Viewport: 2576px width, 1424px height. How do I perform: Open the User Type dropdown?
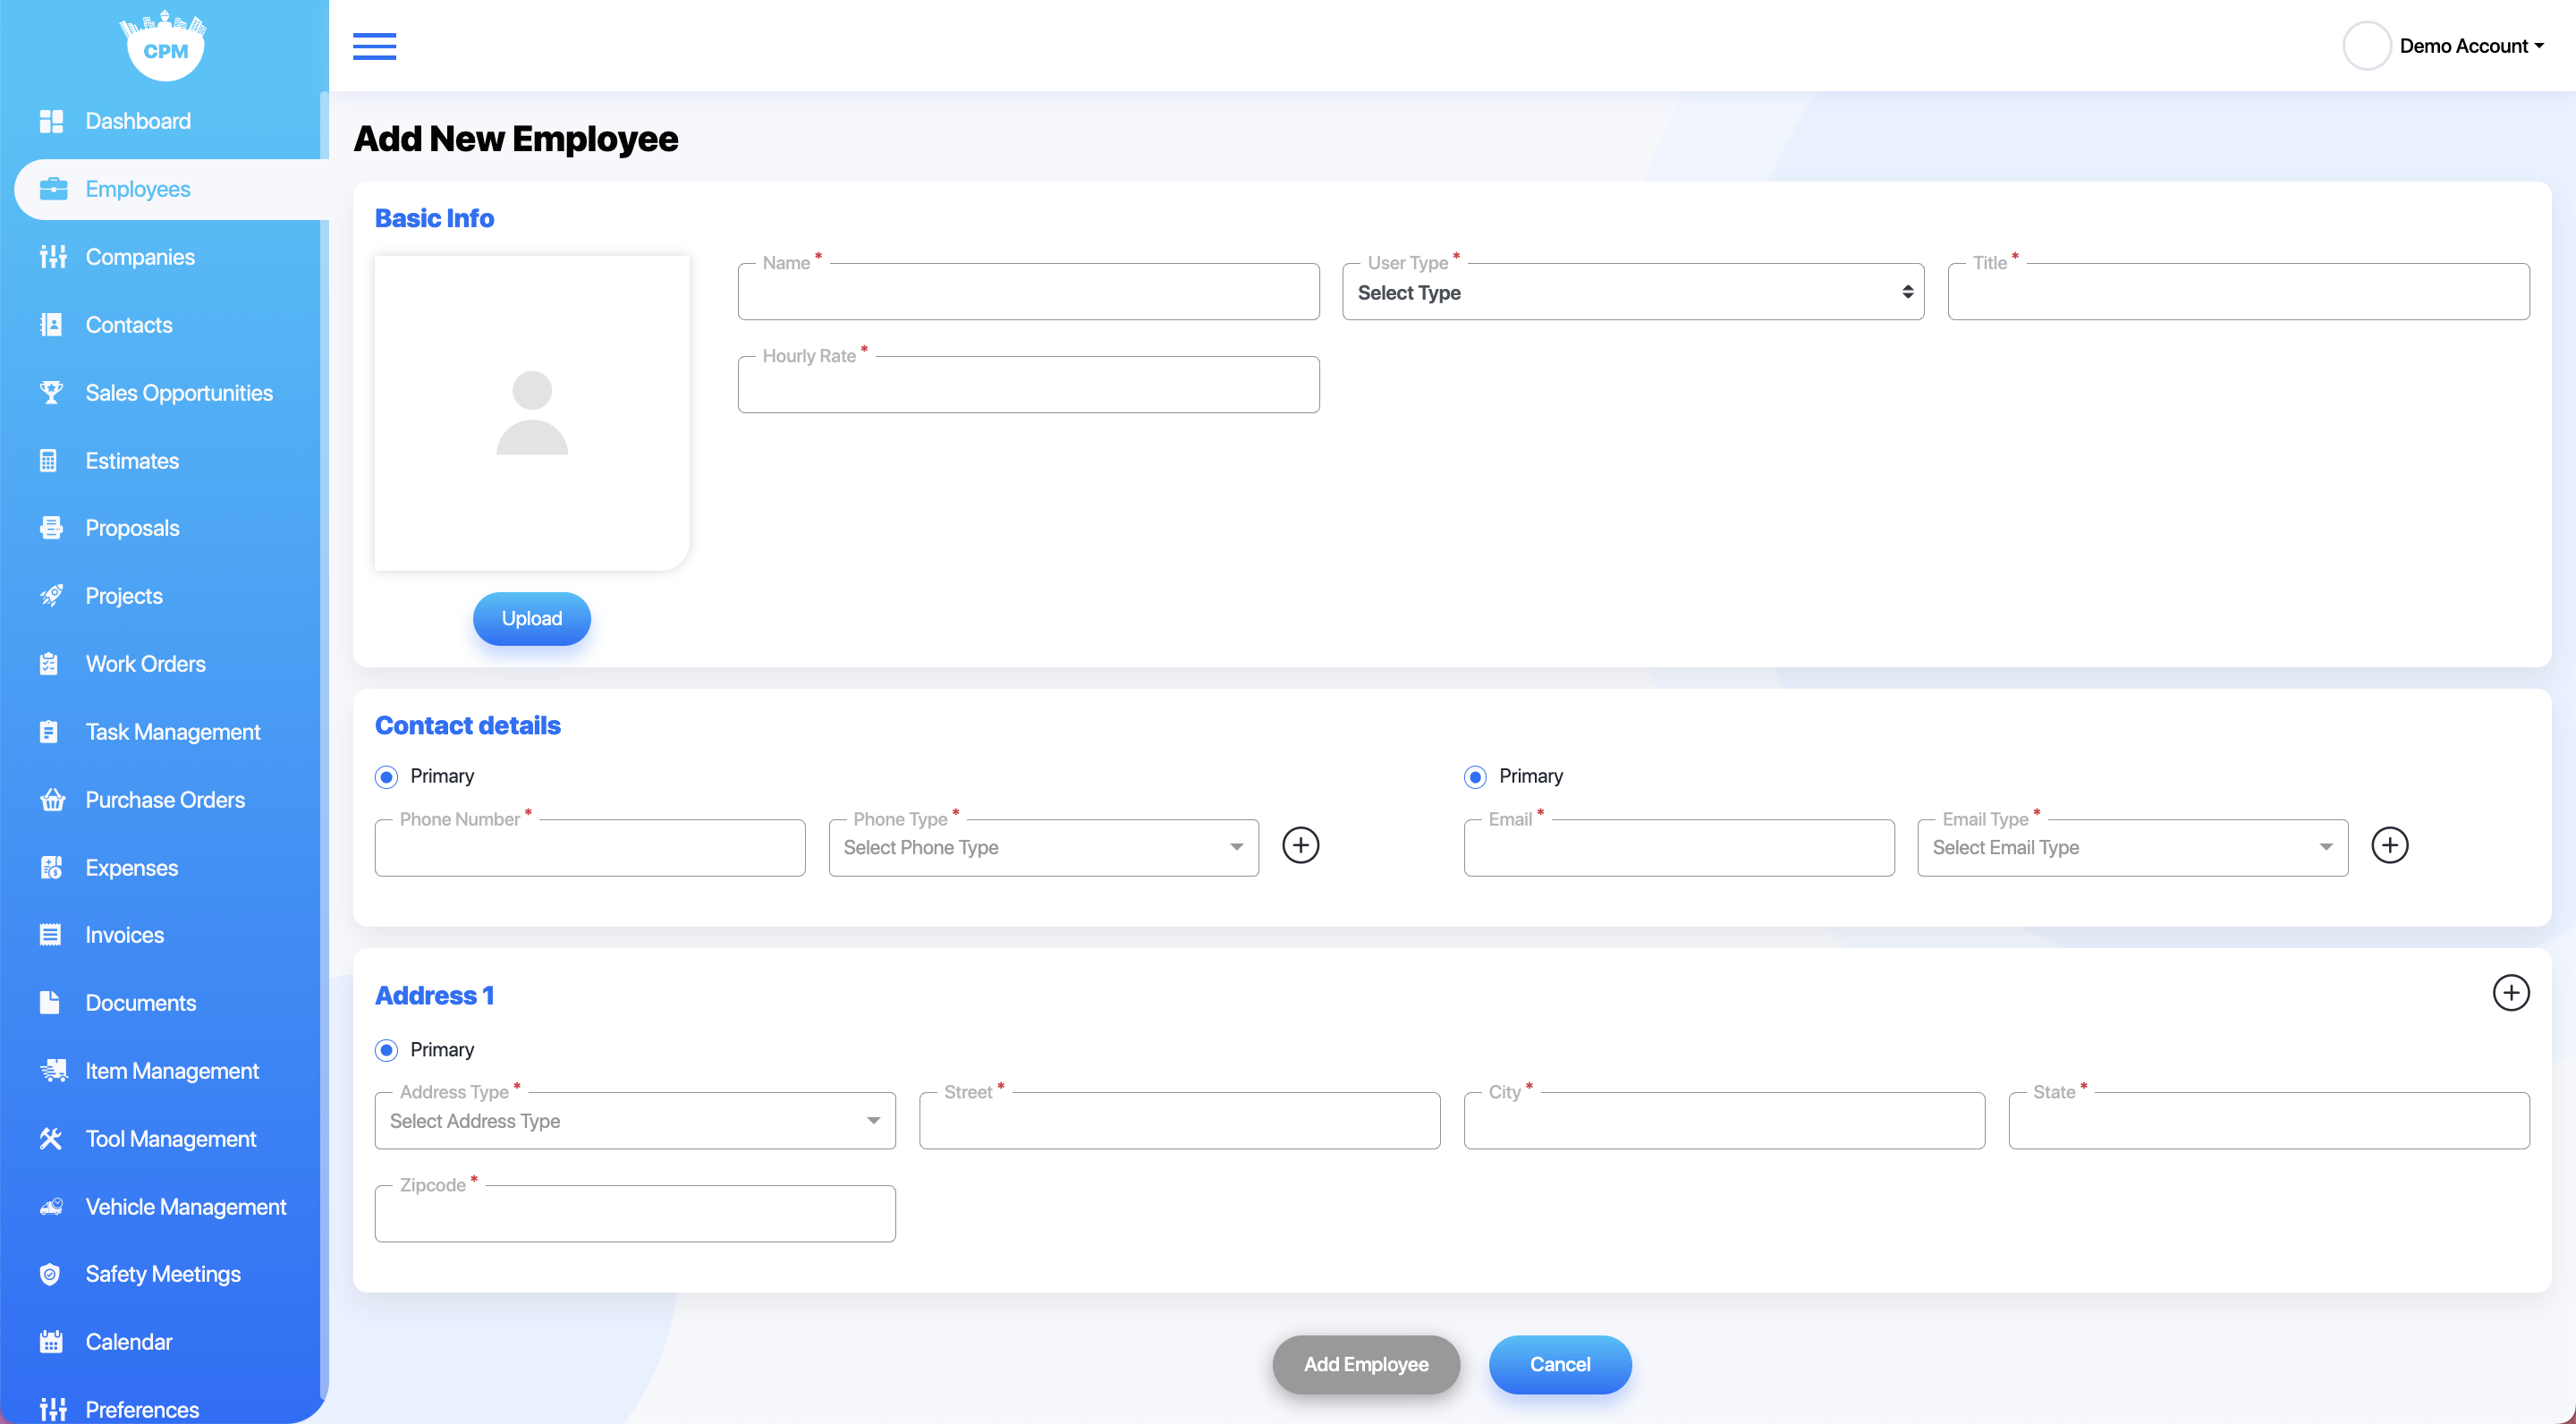click(1633, 292)
